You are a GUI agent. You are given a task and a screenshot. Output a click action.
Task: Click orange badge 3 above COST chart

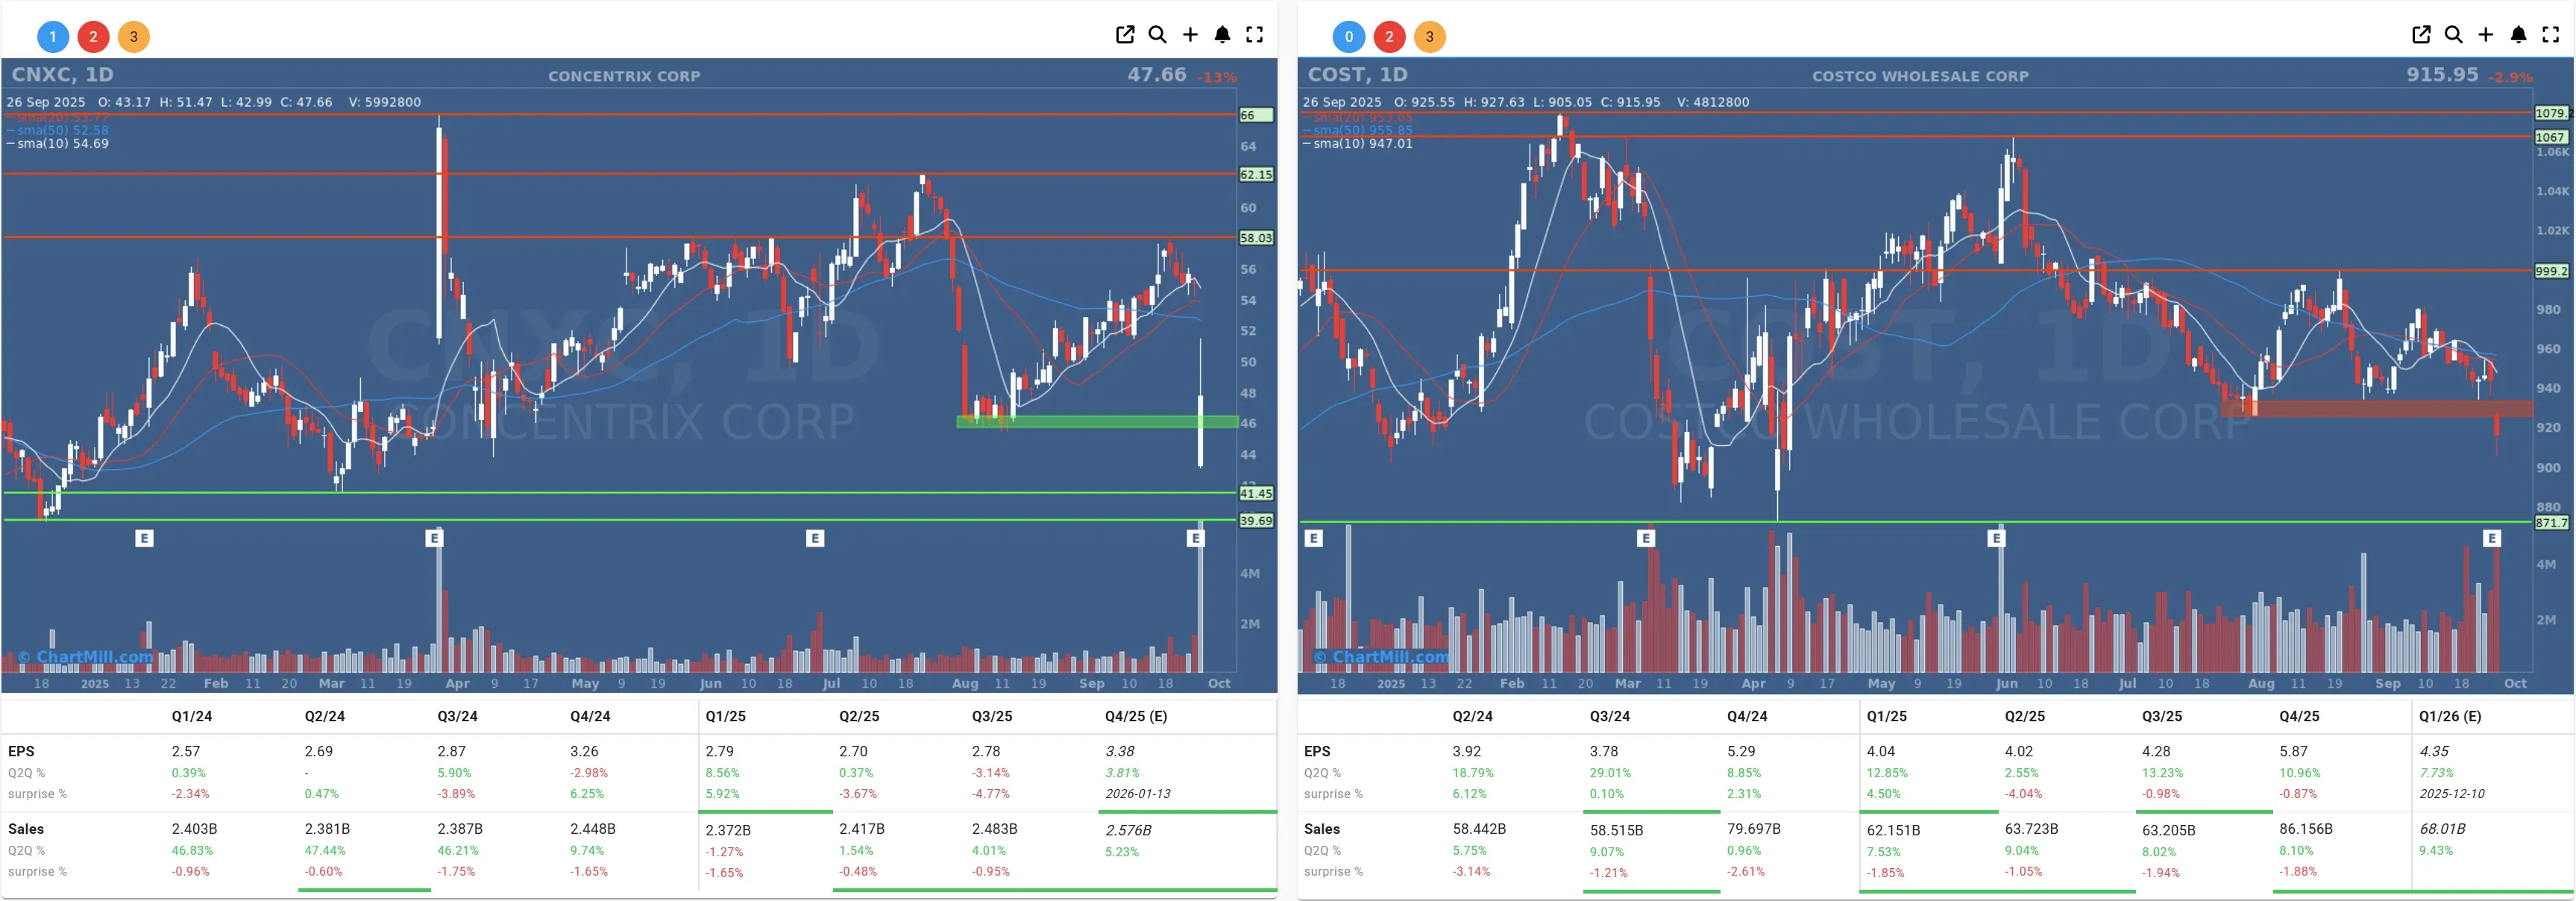click(x=1429, y=37)
